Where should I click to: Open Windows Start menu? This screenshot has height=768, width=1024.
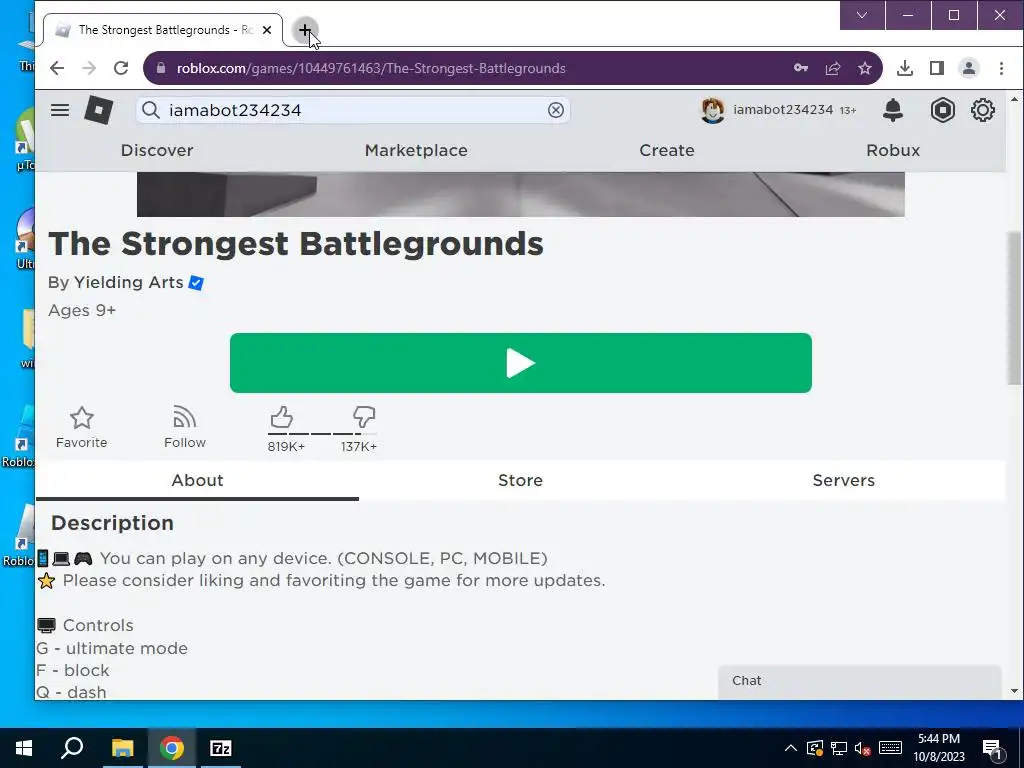pyautogui.click(x=24, y=748)
